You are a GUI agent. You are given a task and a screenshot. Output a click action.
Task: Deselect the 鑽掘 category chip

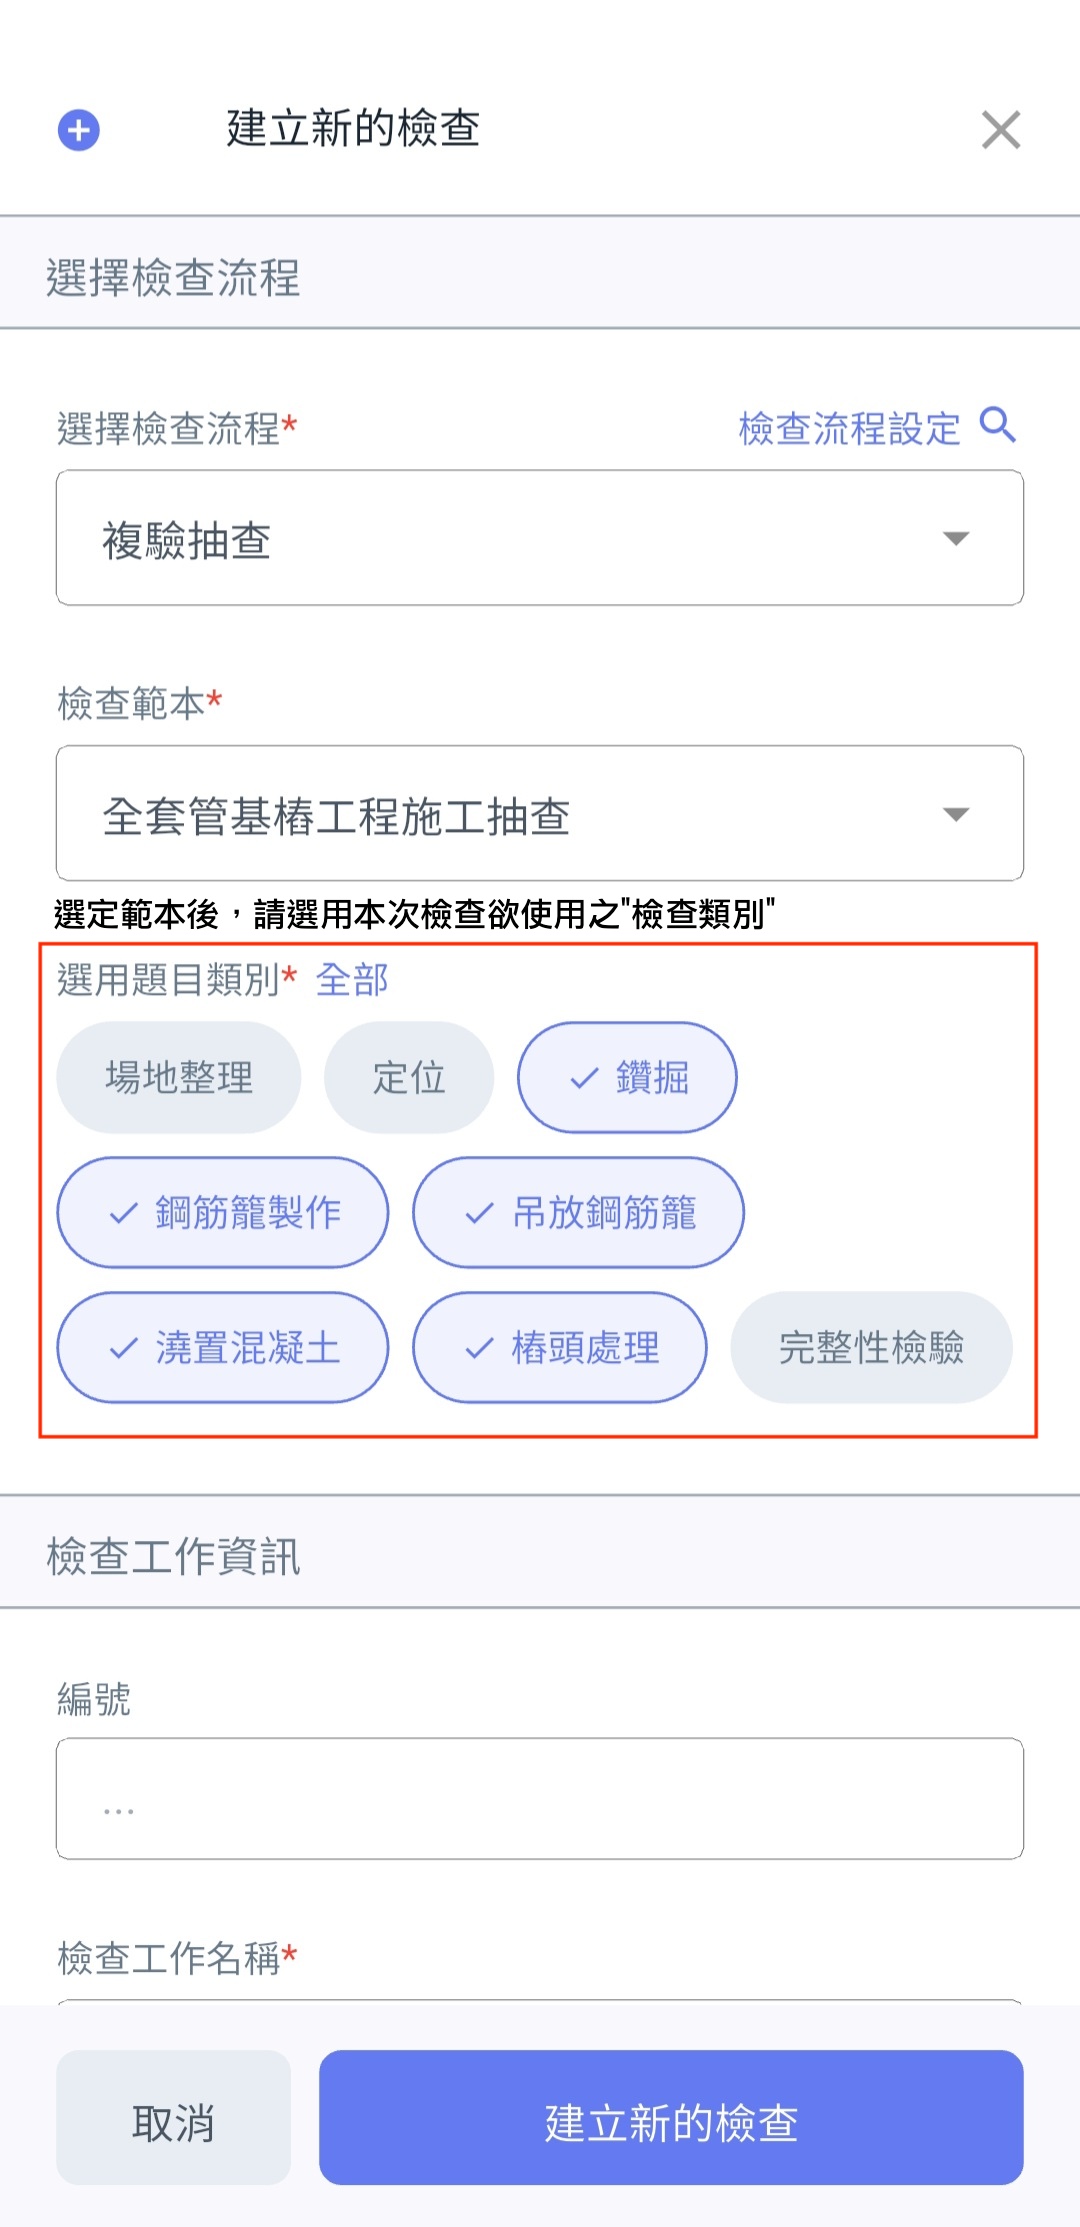click(627, 1078)
